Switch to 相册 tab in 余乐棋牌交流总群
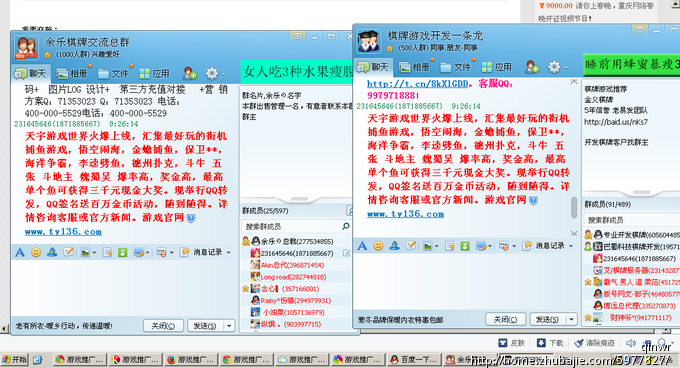Screen dimensions: 680x368 [x=72, y=74]
